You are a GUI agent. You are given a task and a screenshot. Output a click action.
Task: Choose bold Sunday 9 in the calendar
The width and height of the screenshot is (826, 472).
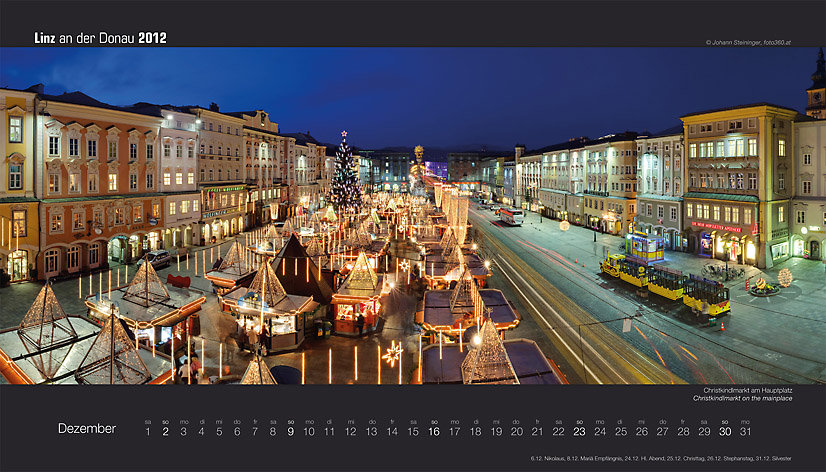pos(290,432)
